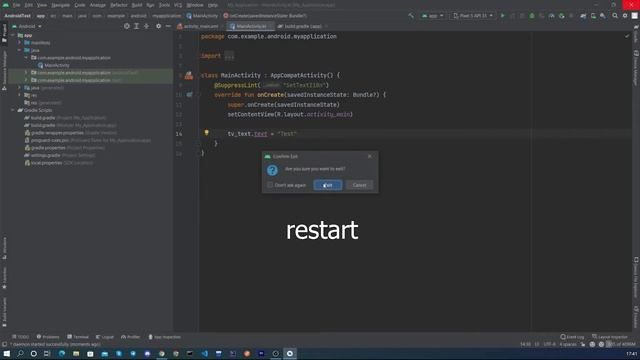The height and width of the screenshot is (360, 640).
Task: Collapse the java folder node
Action: click(x=19, y=50)
